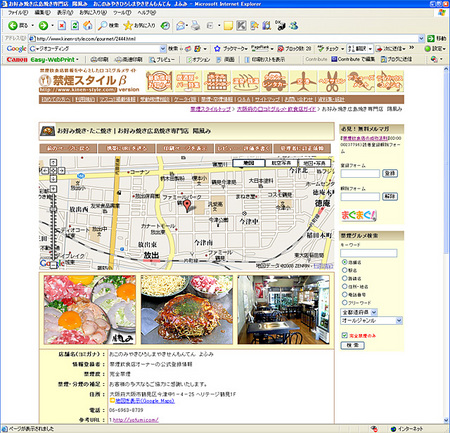Screen dimensions: 450x433
Task: Select the フリーワード radio button
Action: tap(345, 303)
